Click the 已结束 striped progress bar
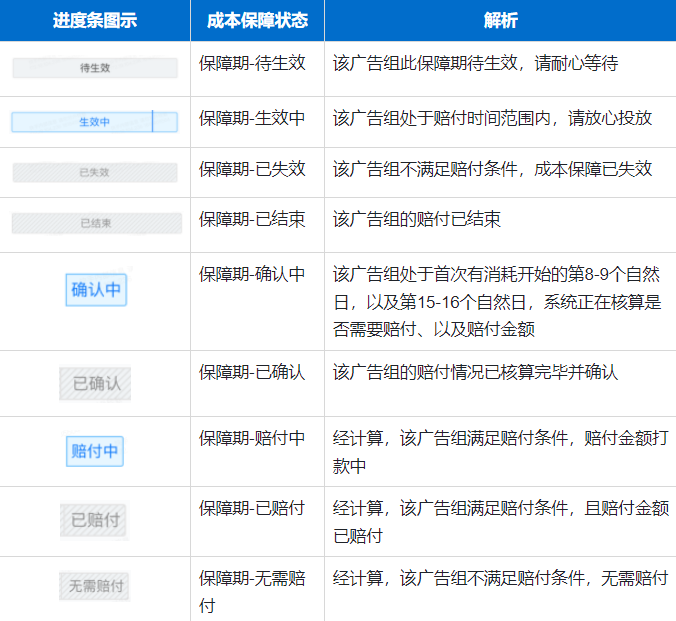 coord(97,223)
